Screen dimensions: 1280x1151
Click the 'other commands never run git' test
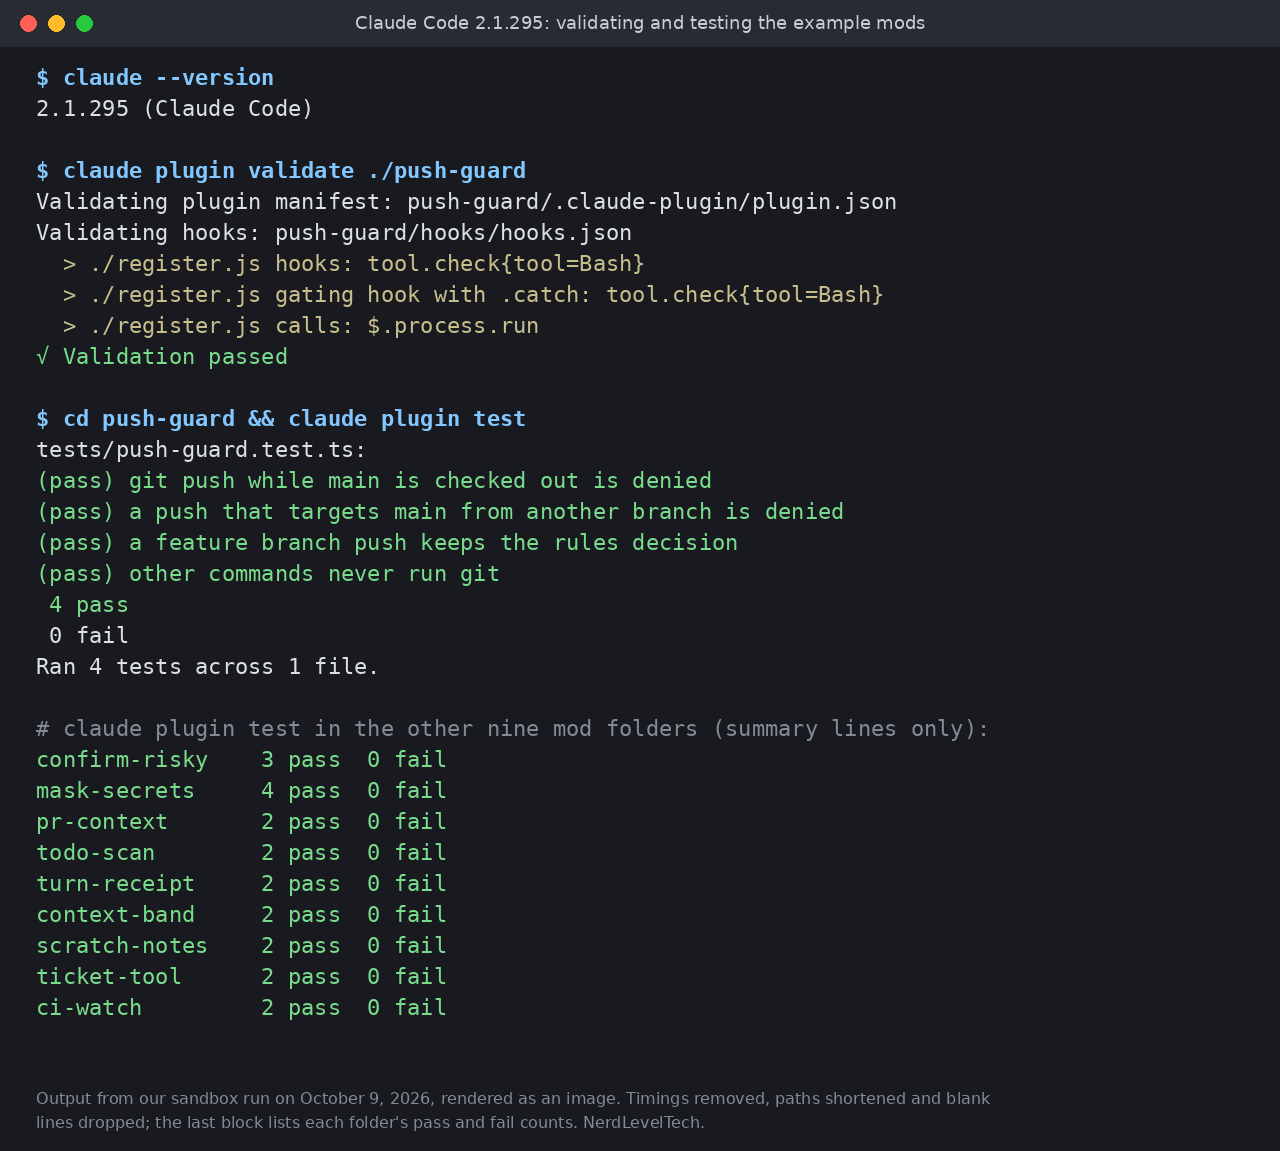(268, 574)
